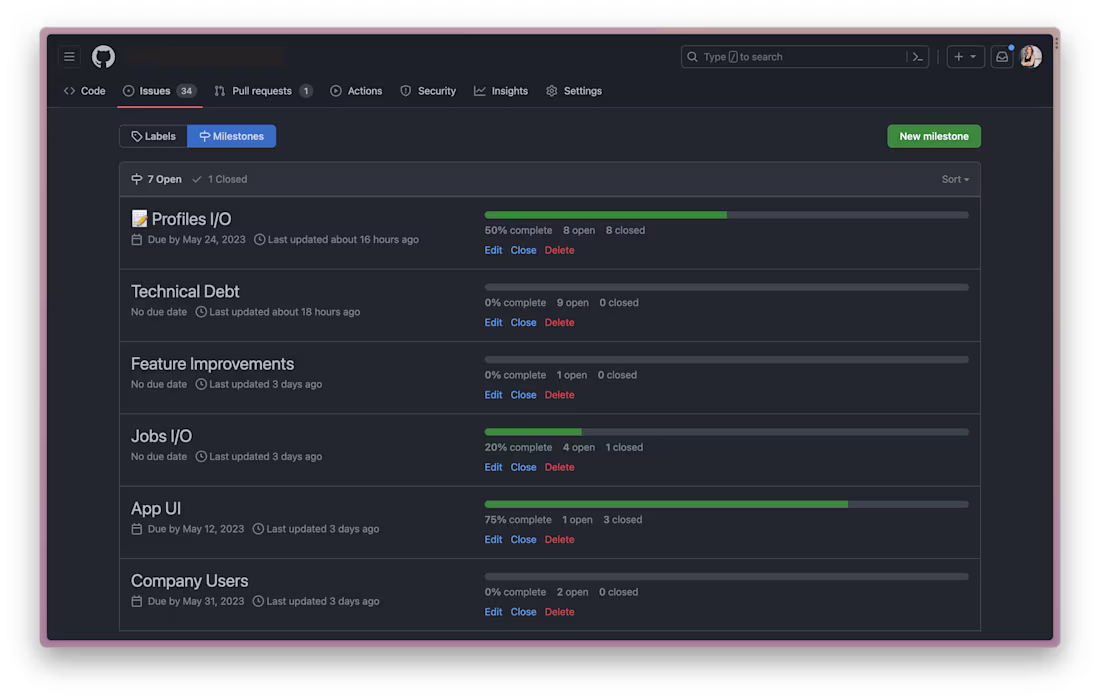Open the hamburger navigation menu
This screenshot has width=1100, height=700.
(x=69, y=57)
